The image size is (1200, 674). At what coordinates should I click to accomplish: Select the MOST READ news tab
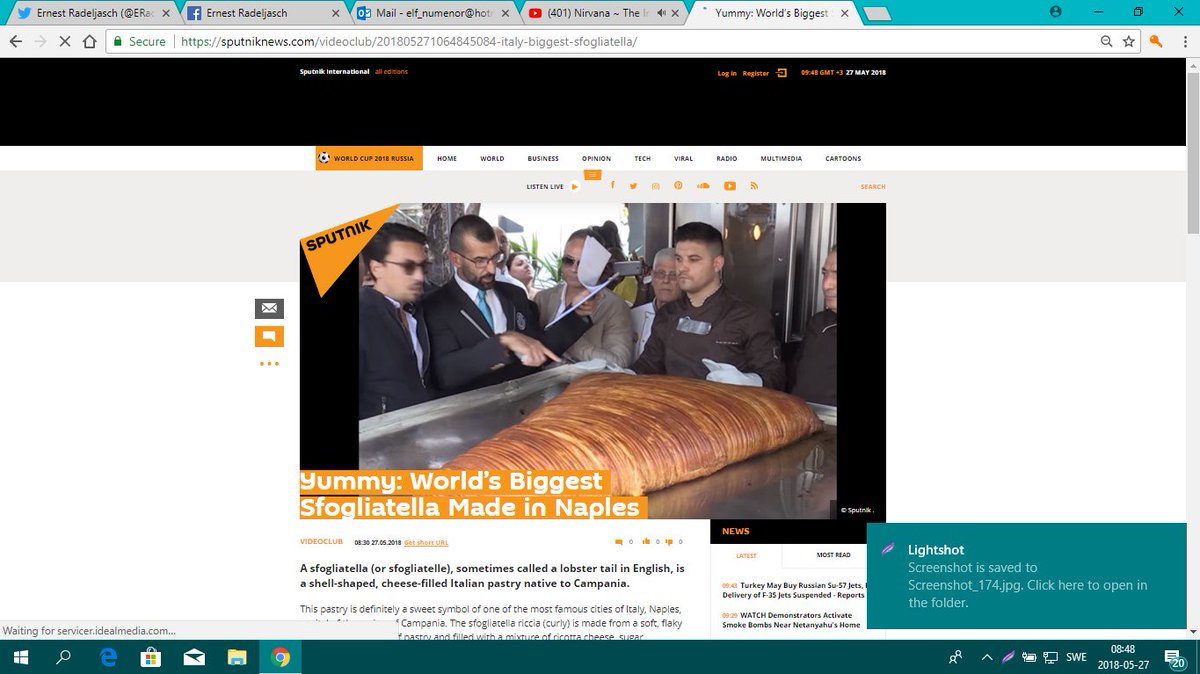pos(833,555)
